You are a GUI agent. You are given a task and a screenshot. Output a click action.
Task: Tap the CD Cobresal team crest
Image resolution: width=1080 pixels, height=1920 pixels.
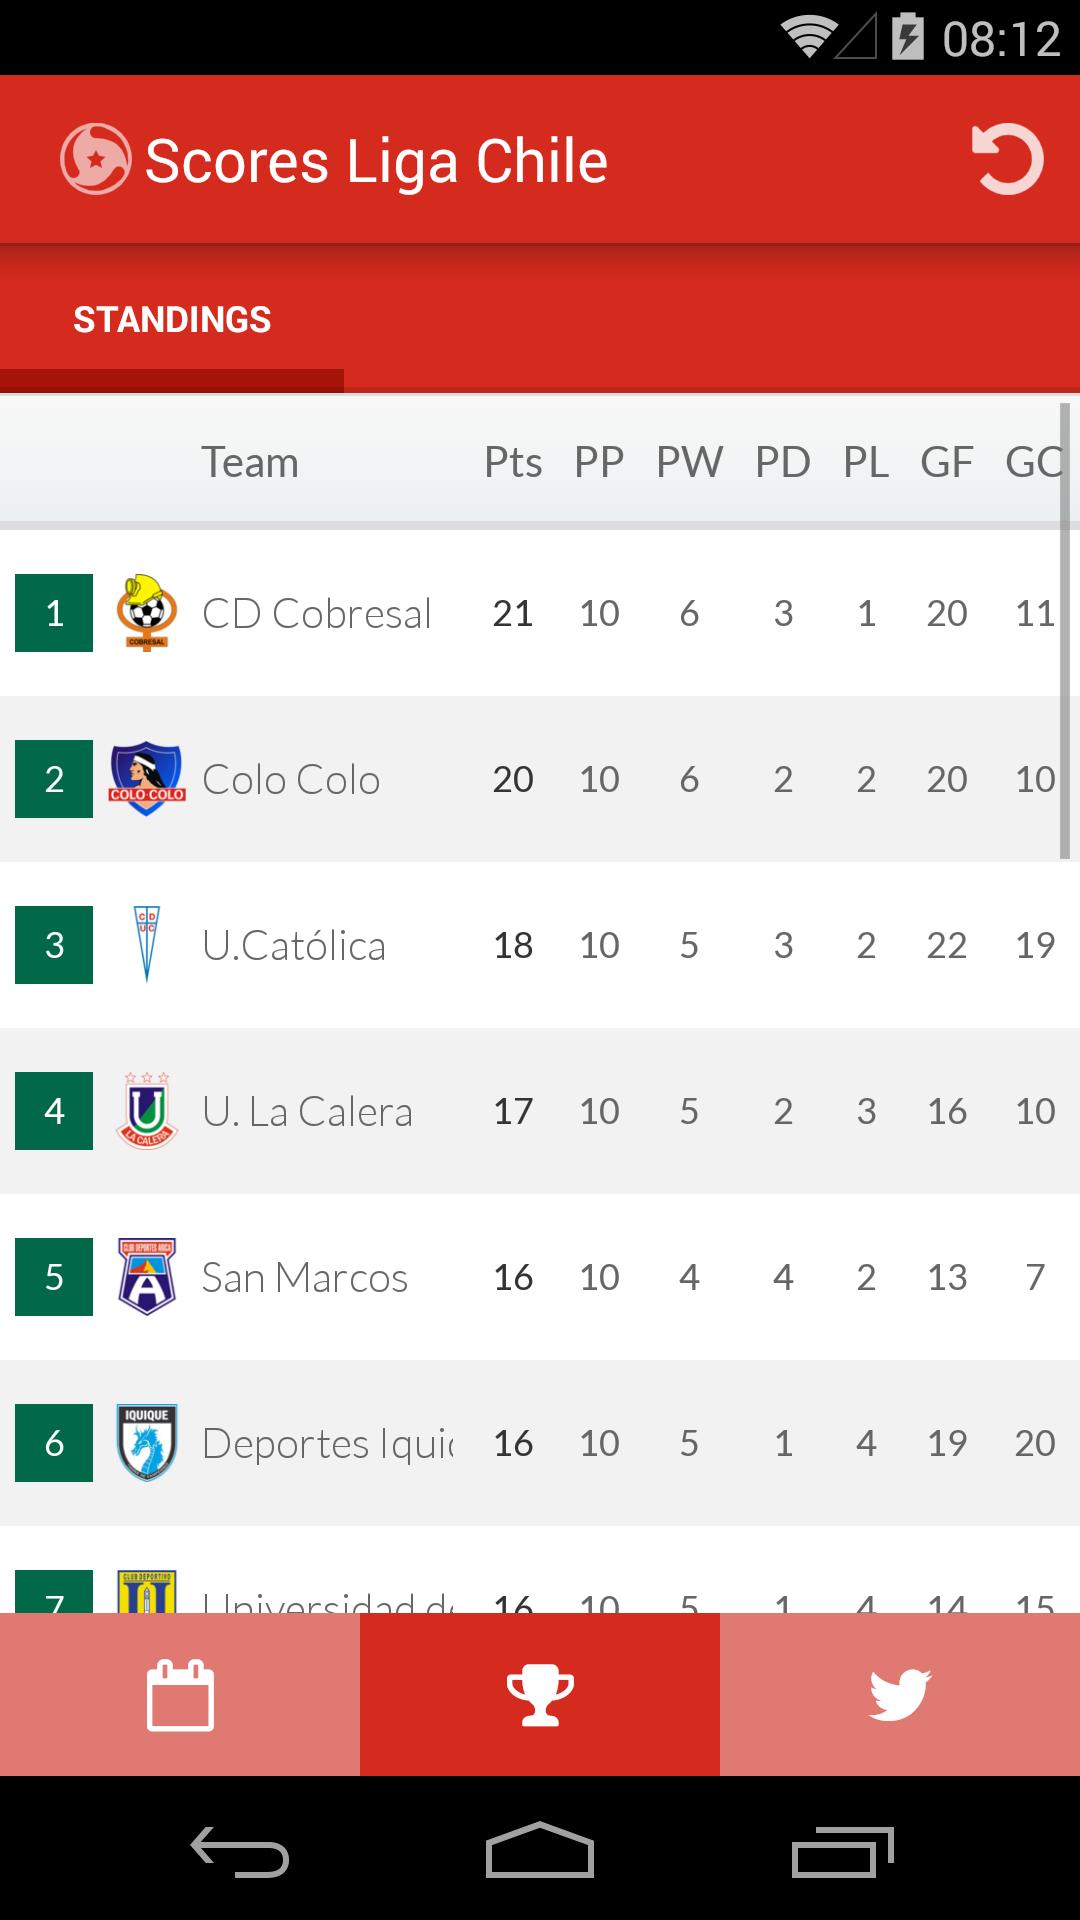coord(147,613)
